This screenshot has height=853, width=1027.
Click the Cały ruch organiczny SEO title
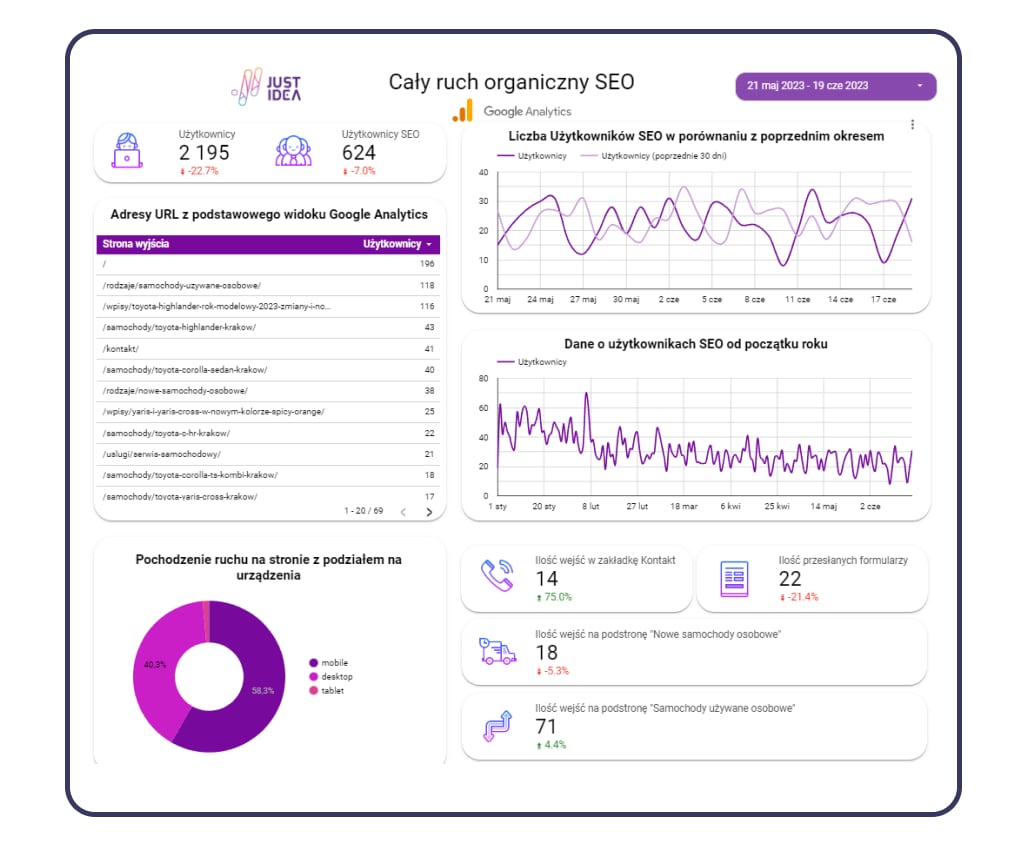pyautogui.click(x=512, y=82)
